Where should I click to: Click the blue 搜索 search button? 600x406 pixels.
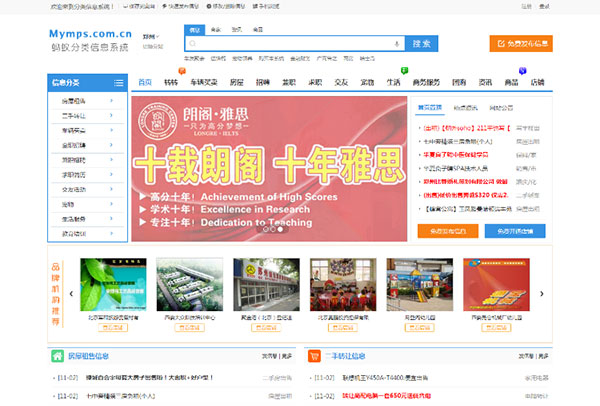[421, 44]
